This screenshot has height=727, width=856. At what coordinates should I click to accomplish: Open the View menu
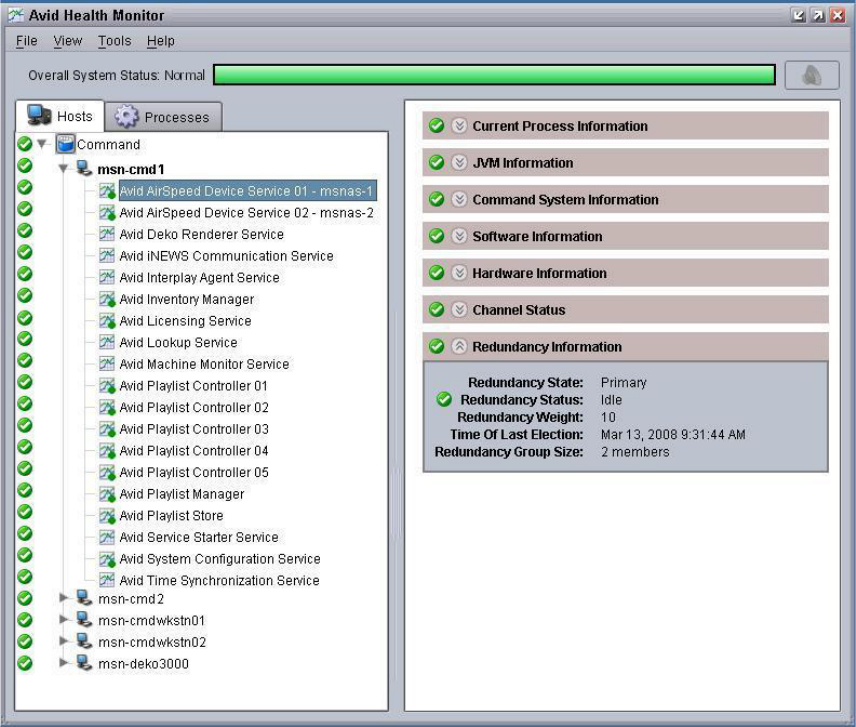coord(68,41)
